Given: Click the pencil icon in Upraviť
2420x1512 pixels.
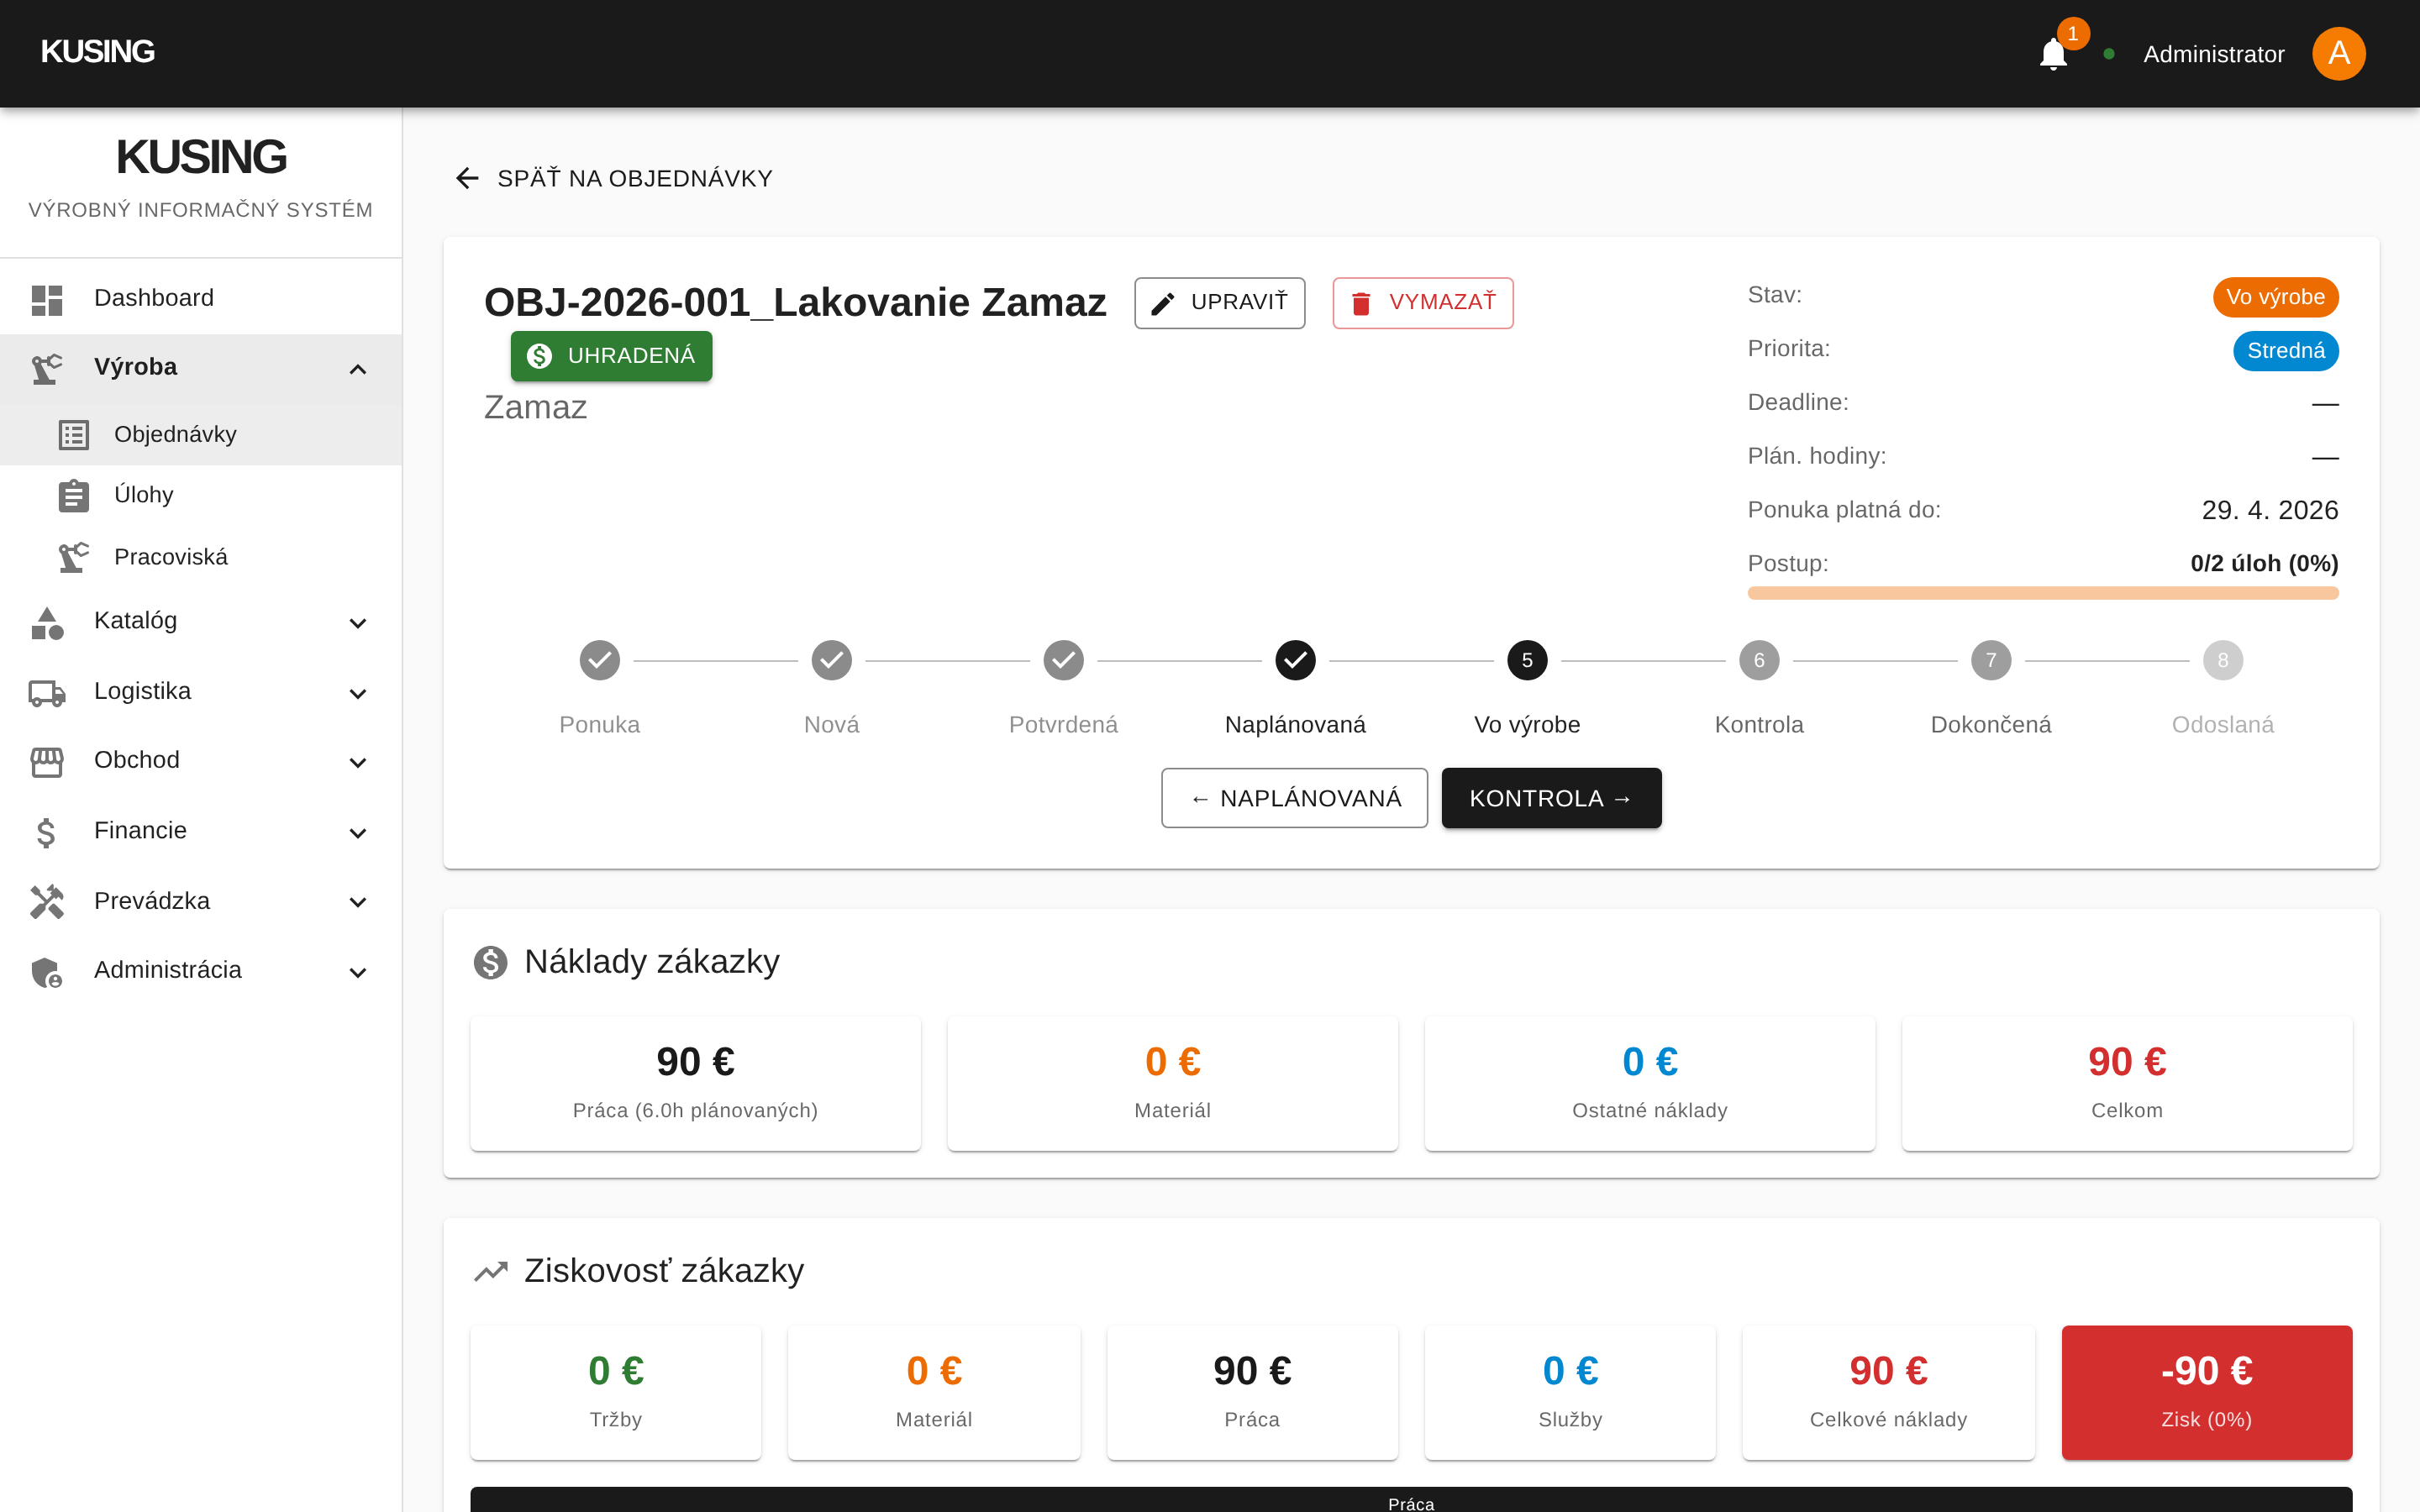Looking at the screenshot, I should pos(1162,303).
